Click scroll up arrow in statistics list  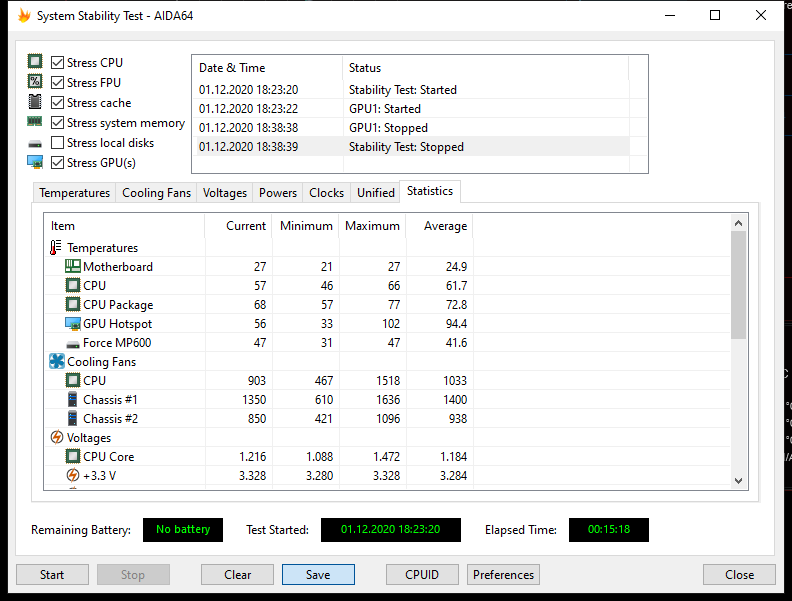[738, 223]
